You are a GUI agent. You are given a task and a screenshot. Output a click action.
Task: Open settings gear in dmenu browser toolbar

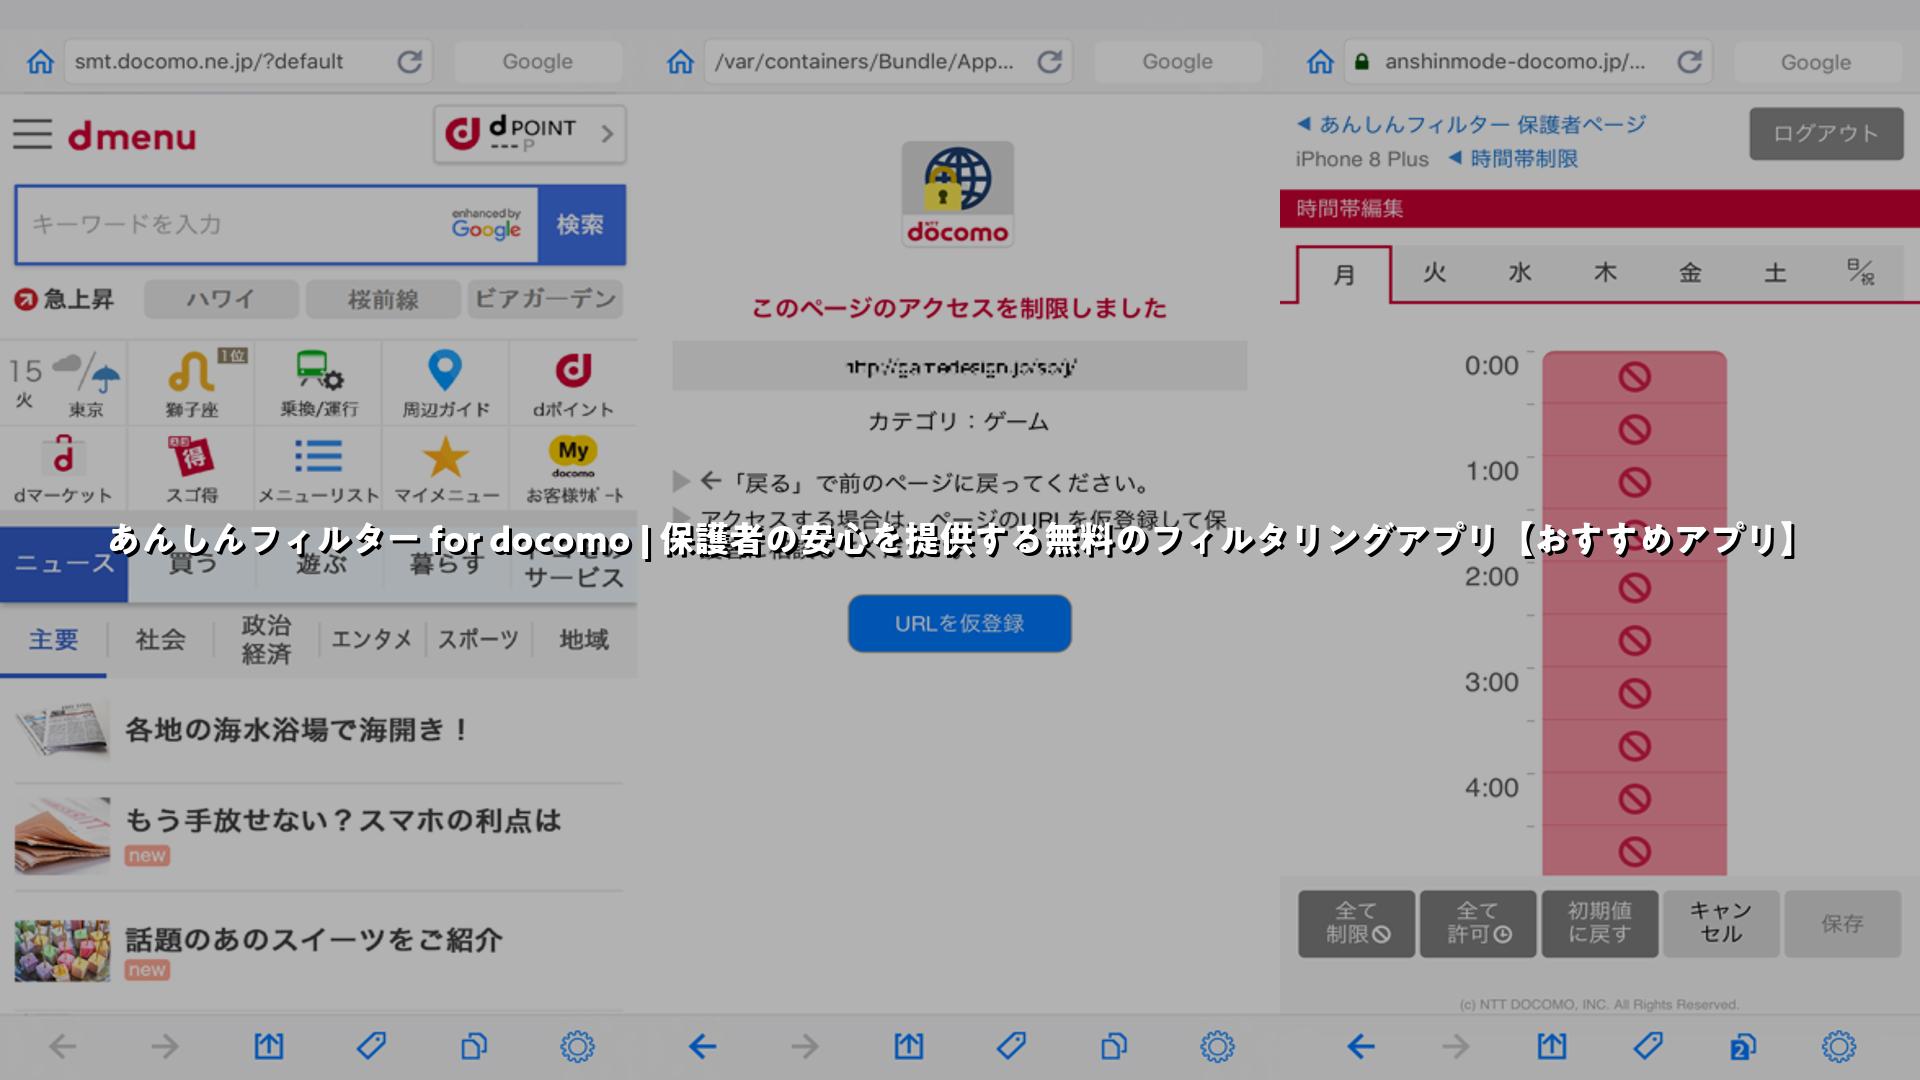[x=577, y=1046]
